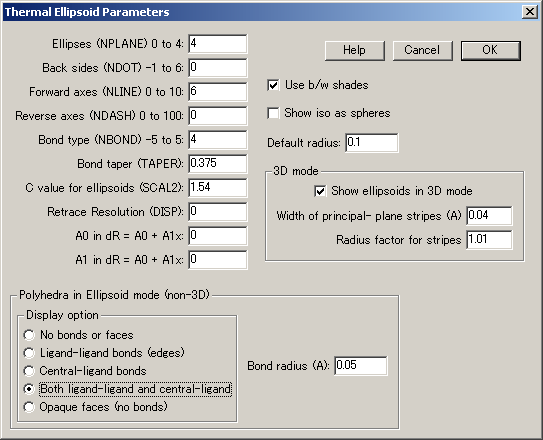The height and width of the screenshot is (440, 543).
Task: Edit the Forward axes (NLINE) value
Action: [x=218, y=92]
